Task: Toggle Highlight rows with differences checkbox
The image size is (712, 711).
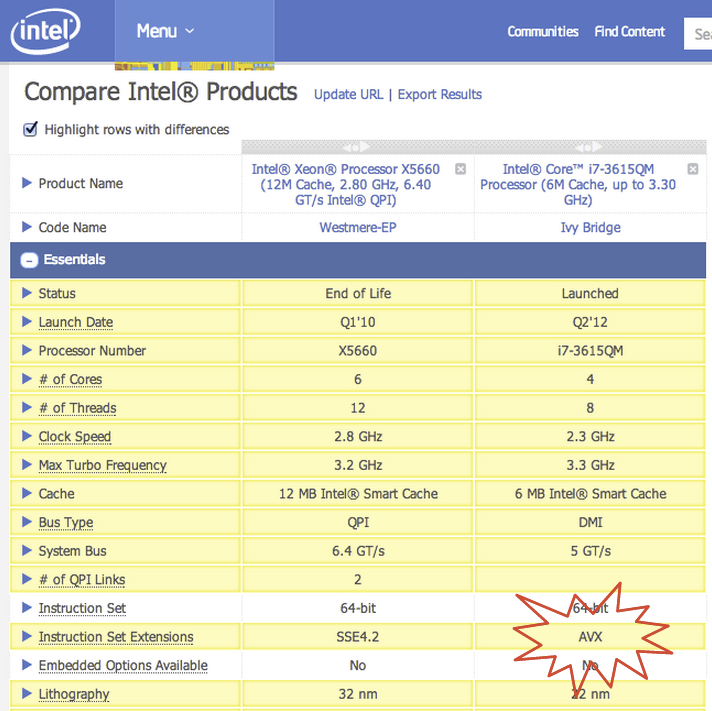Action: (30, 129)
